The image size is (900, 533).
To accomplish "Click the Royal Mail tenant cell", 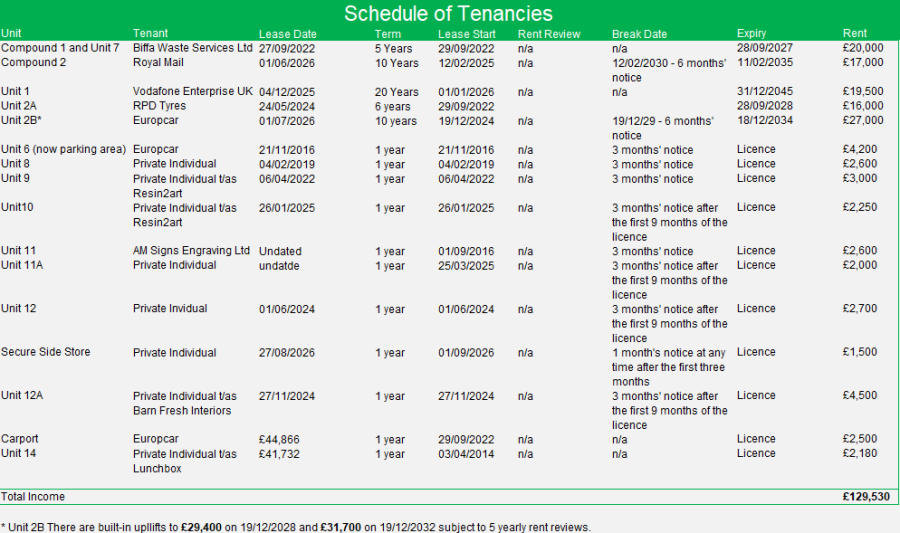I will click(x=158, y=62).
